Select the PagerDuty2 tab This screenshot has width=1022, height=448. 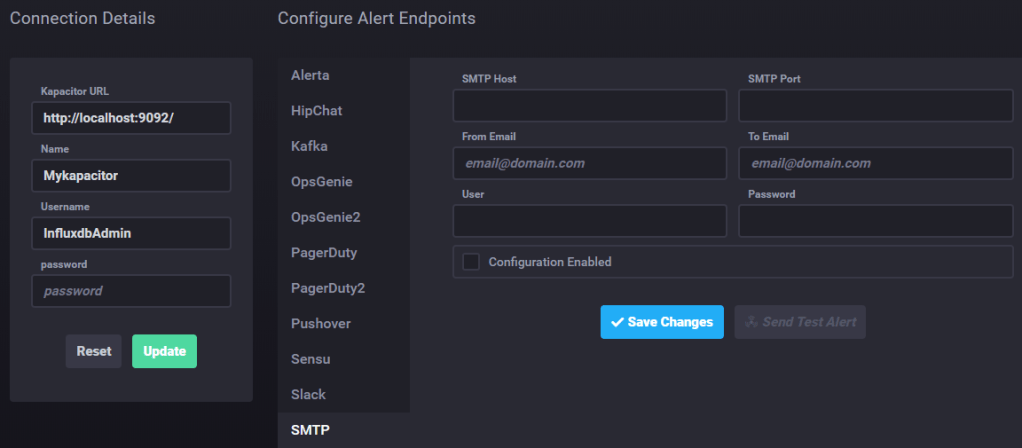[x=327, y=288]
